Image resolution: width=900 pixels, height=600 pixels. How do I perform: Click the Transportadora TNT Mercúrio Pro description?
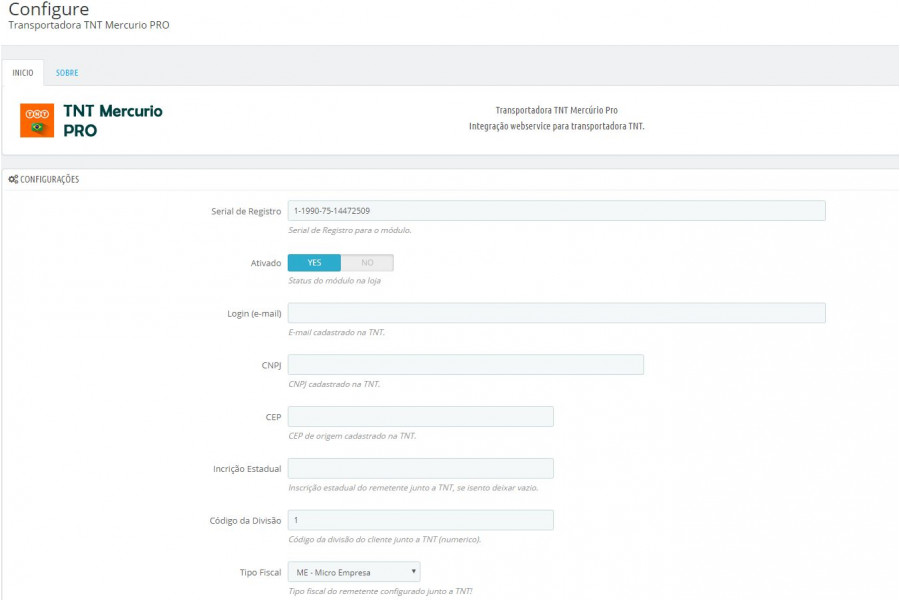[557, 110]
